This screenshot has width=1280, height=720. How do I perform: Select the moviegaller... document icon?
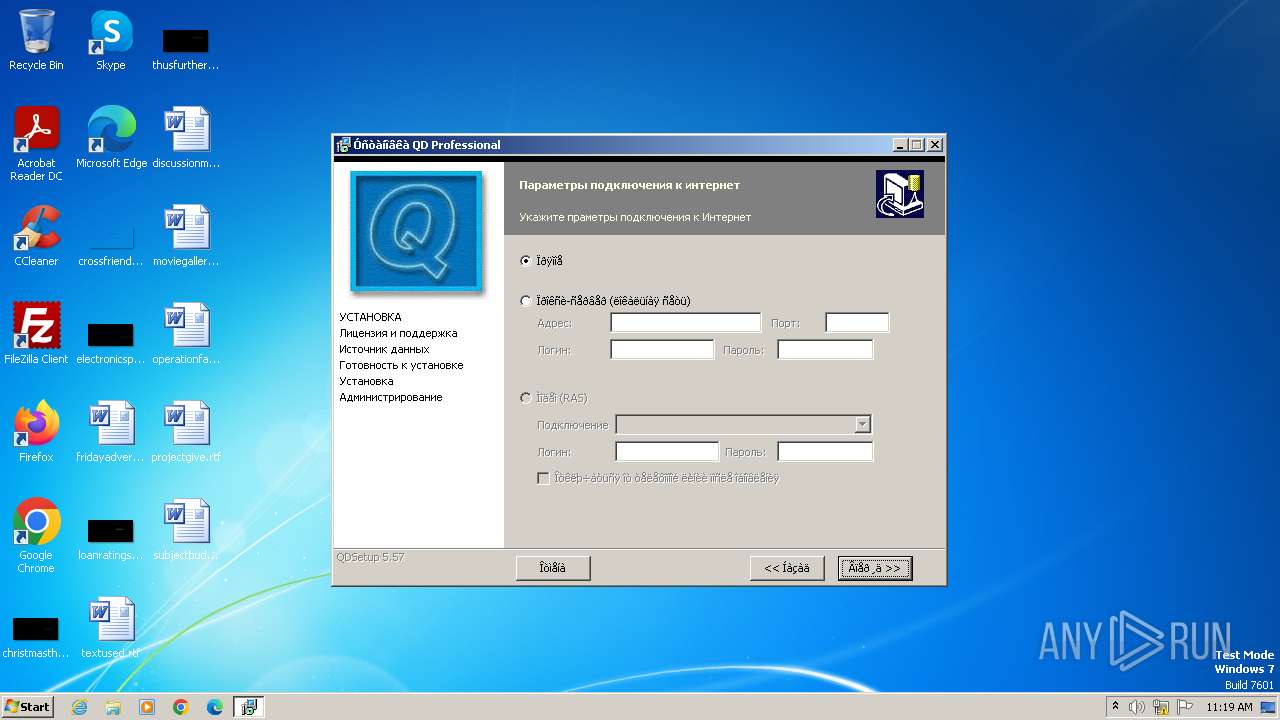click(186, 235)
